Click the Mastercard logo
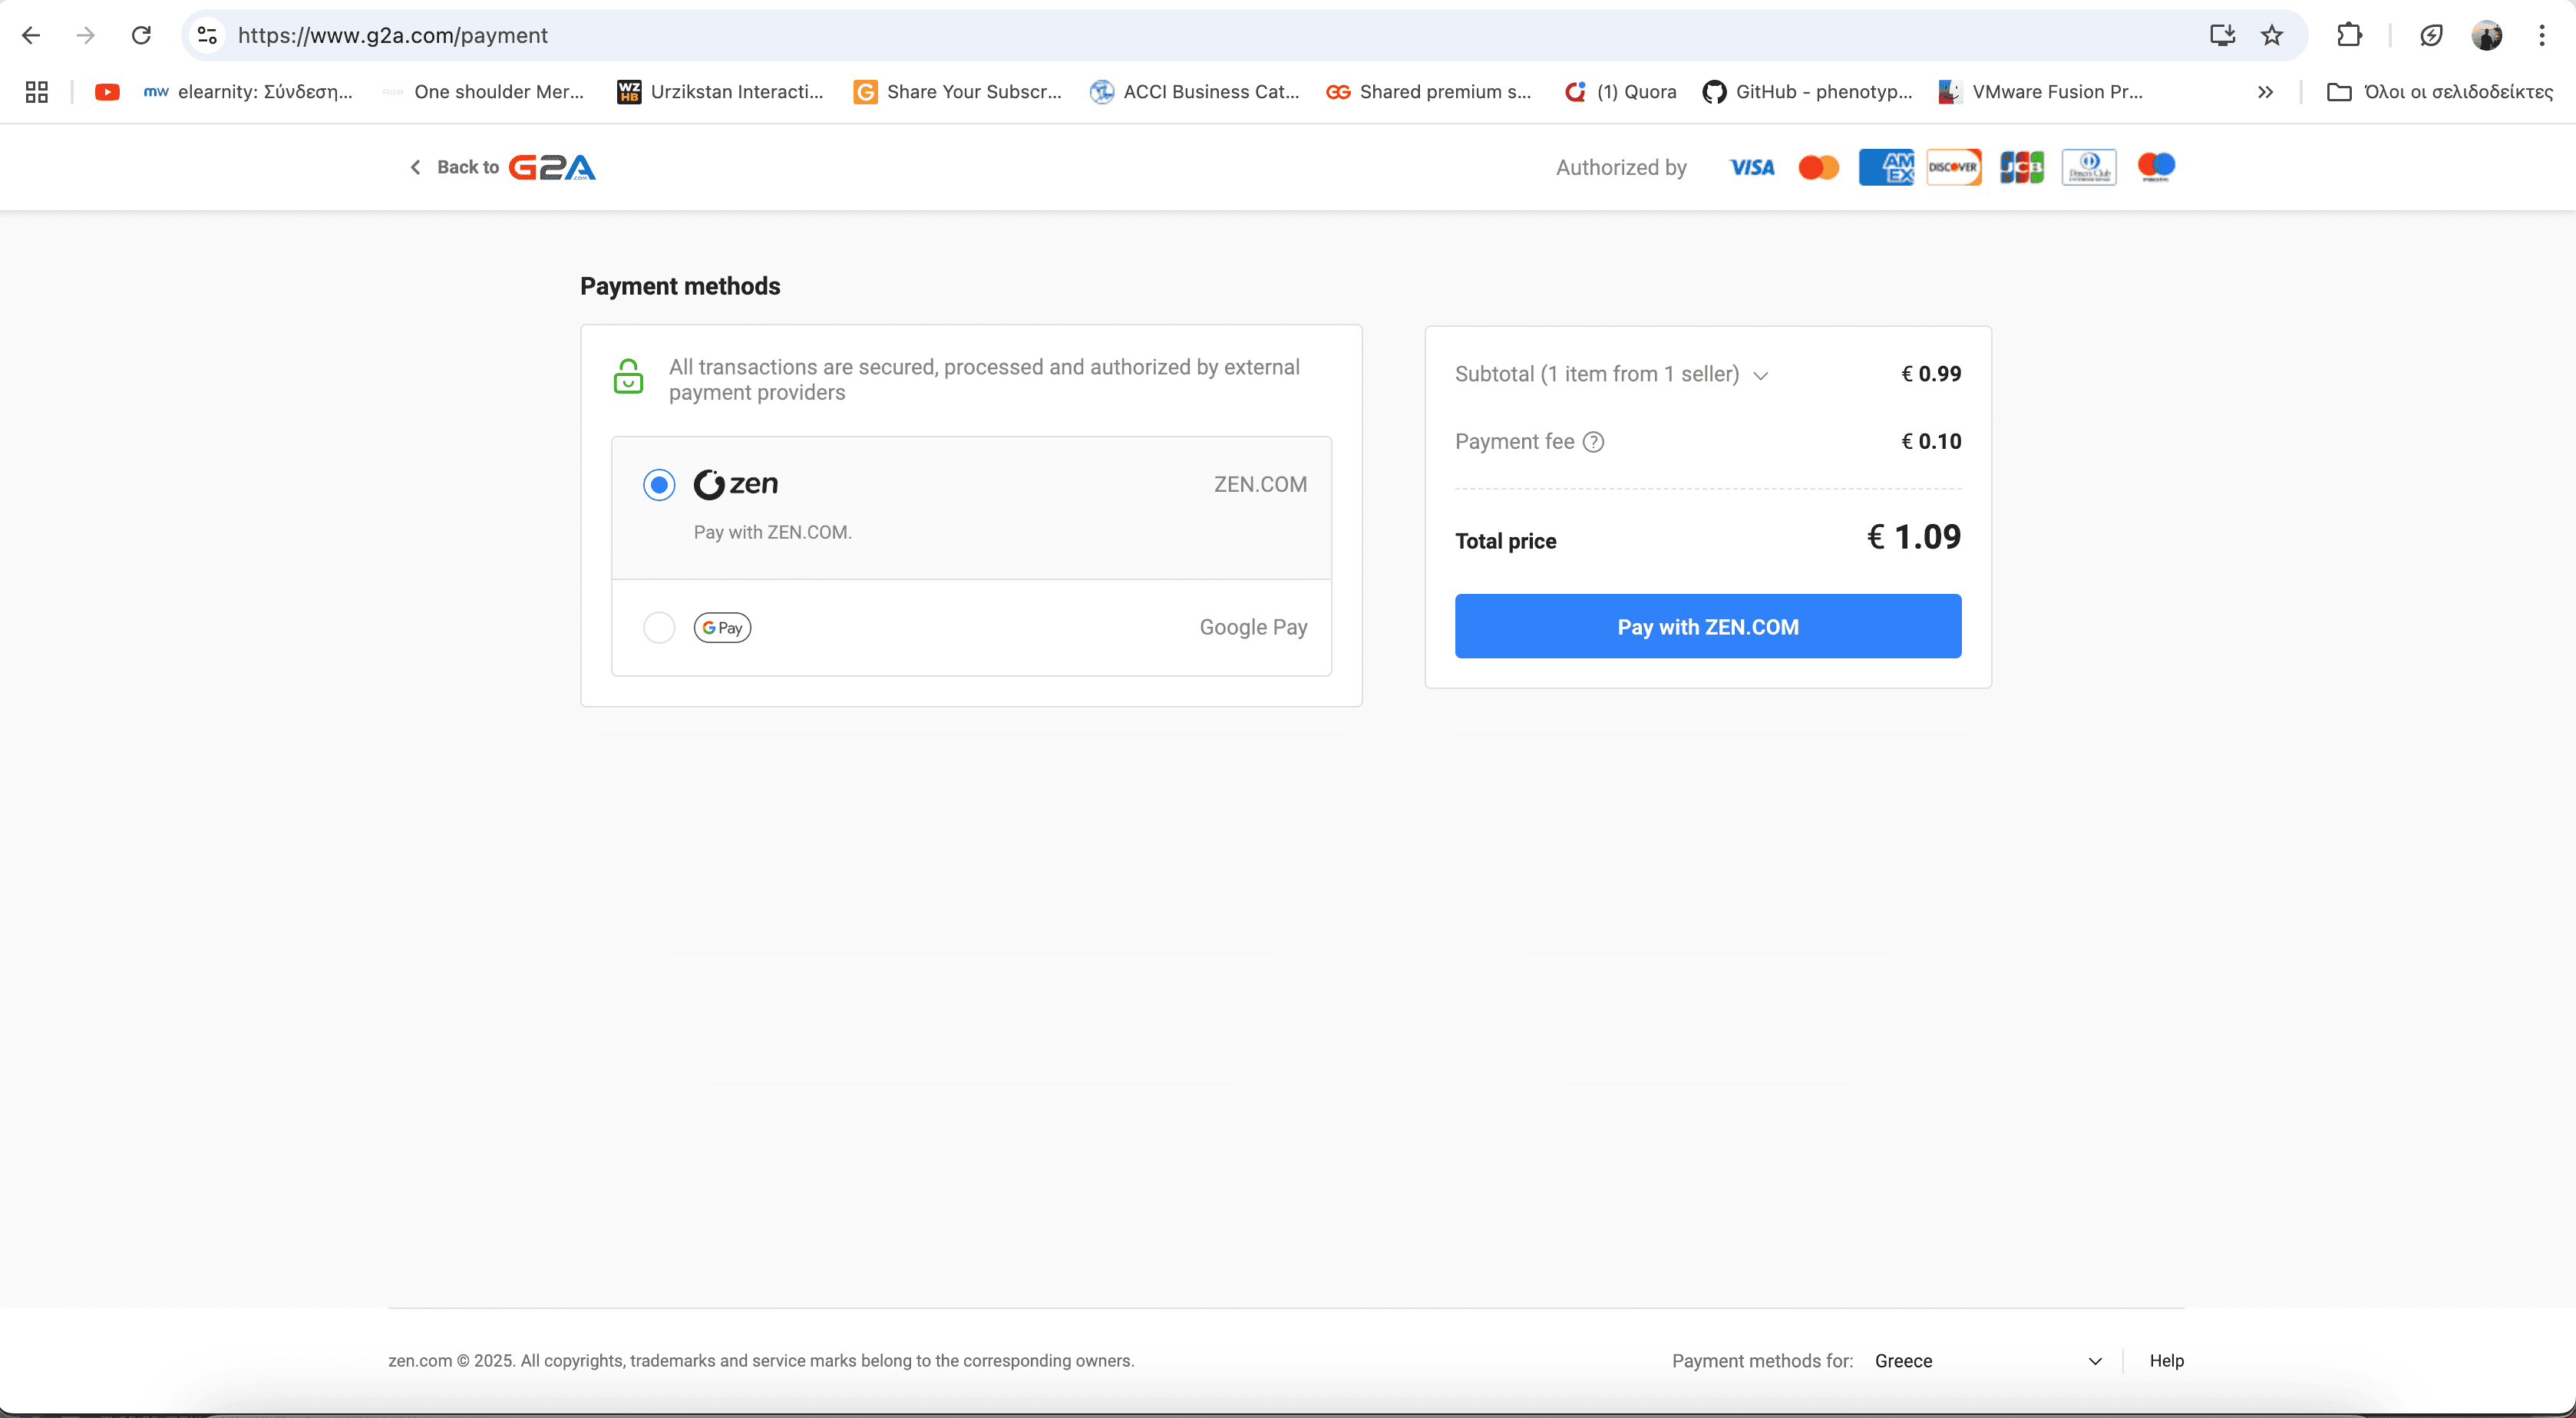Screen dimensions: 2576x1418 [1819, 167]
